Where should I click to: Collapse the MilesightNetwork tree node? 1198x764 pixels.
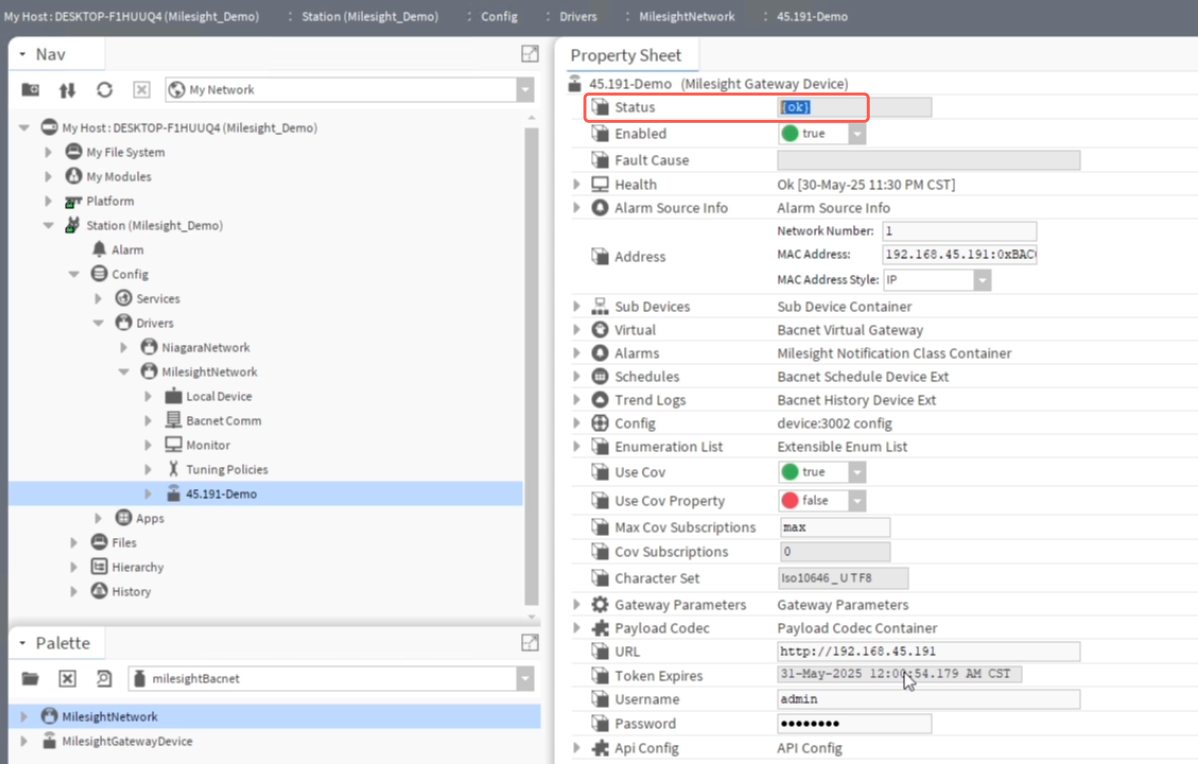tap(123, 372)
